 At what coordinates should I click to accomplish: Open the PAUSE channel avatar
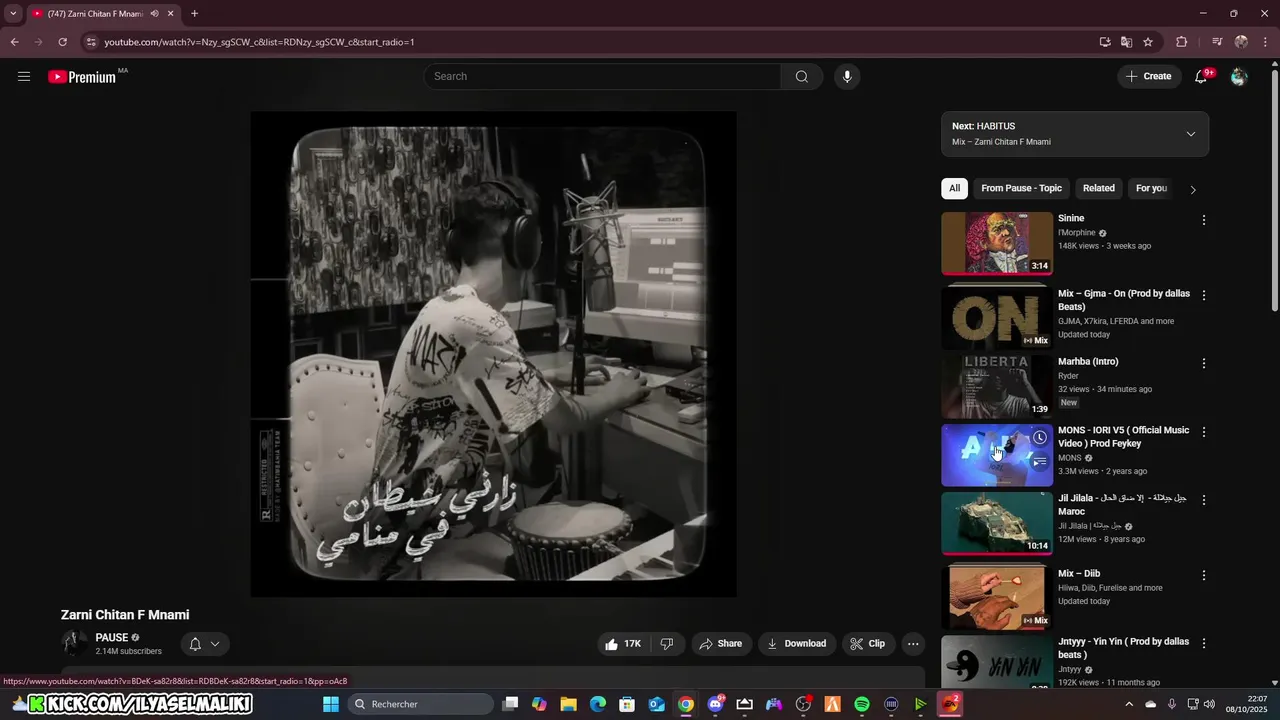pyautogui.click(x=74, y=644)
